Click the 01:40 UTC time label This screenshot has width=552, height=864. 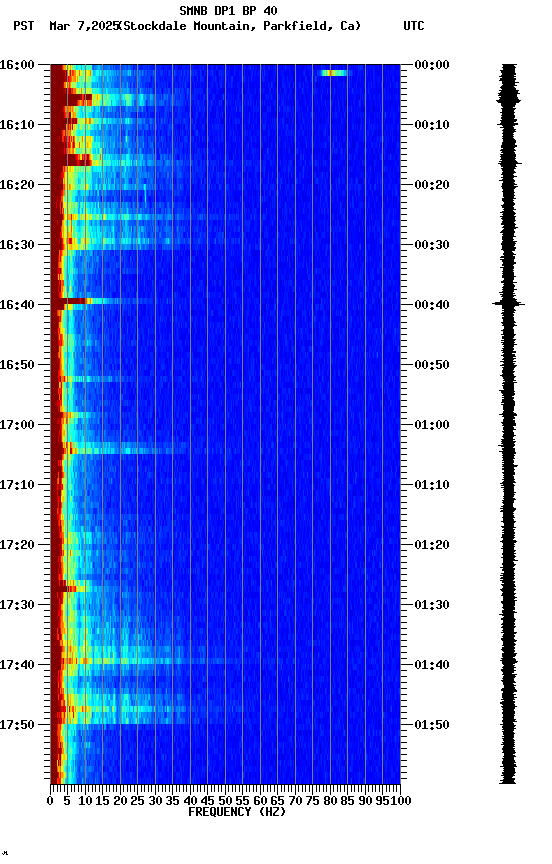coord(432,666)
